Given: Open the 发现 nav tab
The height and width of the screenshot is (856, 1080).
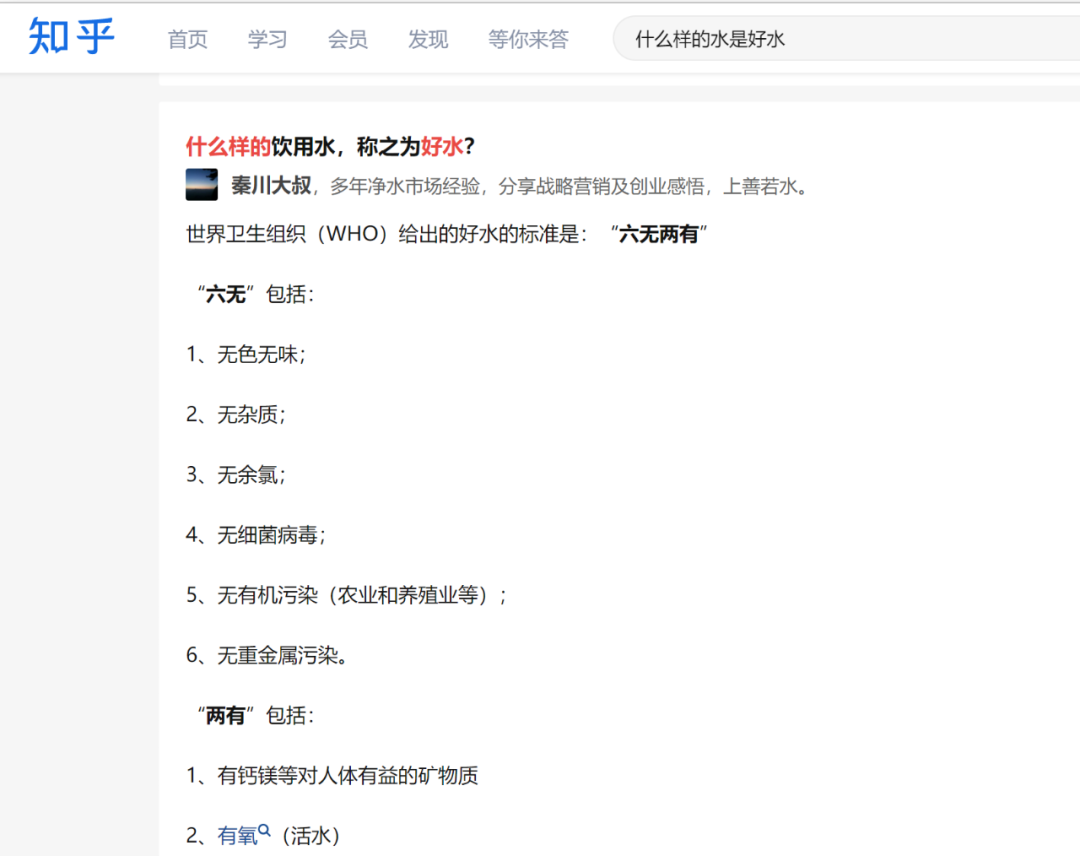Looking at the screenshot, I should point(428,39).
